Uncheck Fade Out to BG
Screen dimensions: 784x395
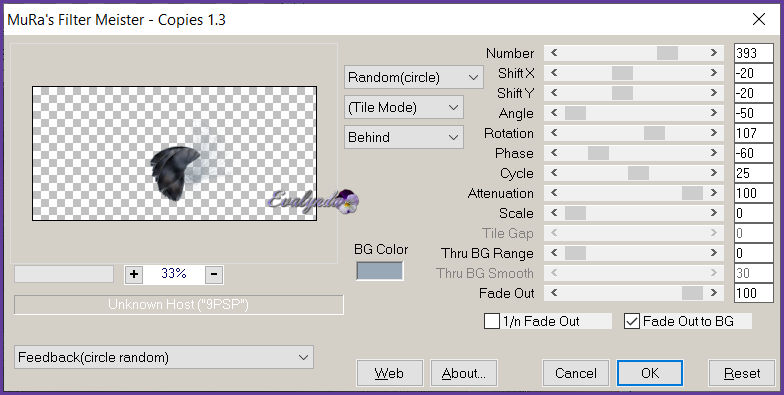pos(632,321)
